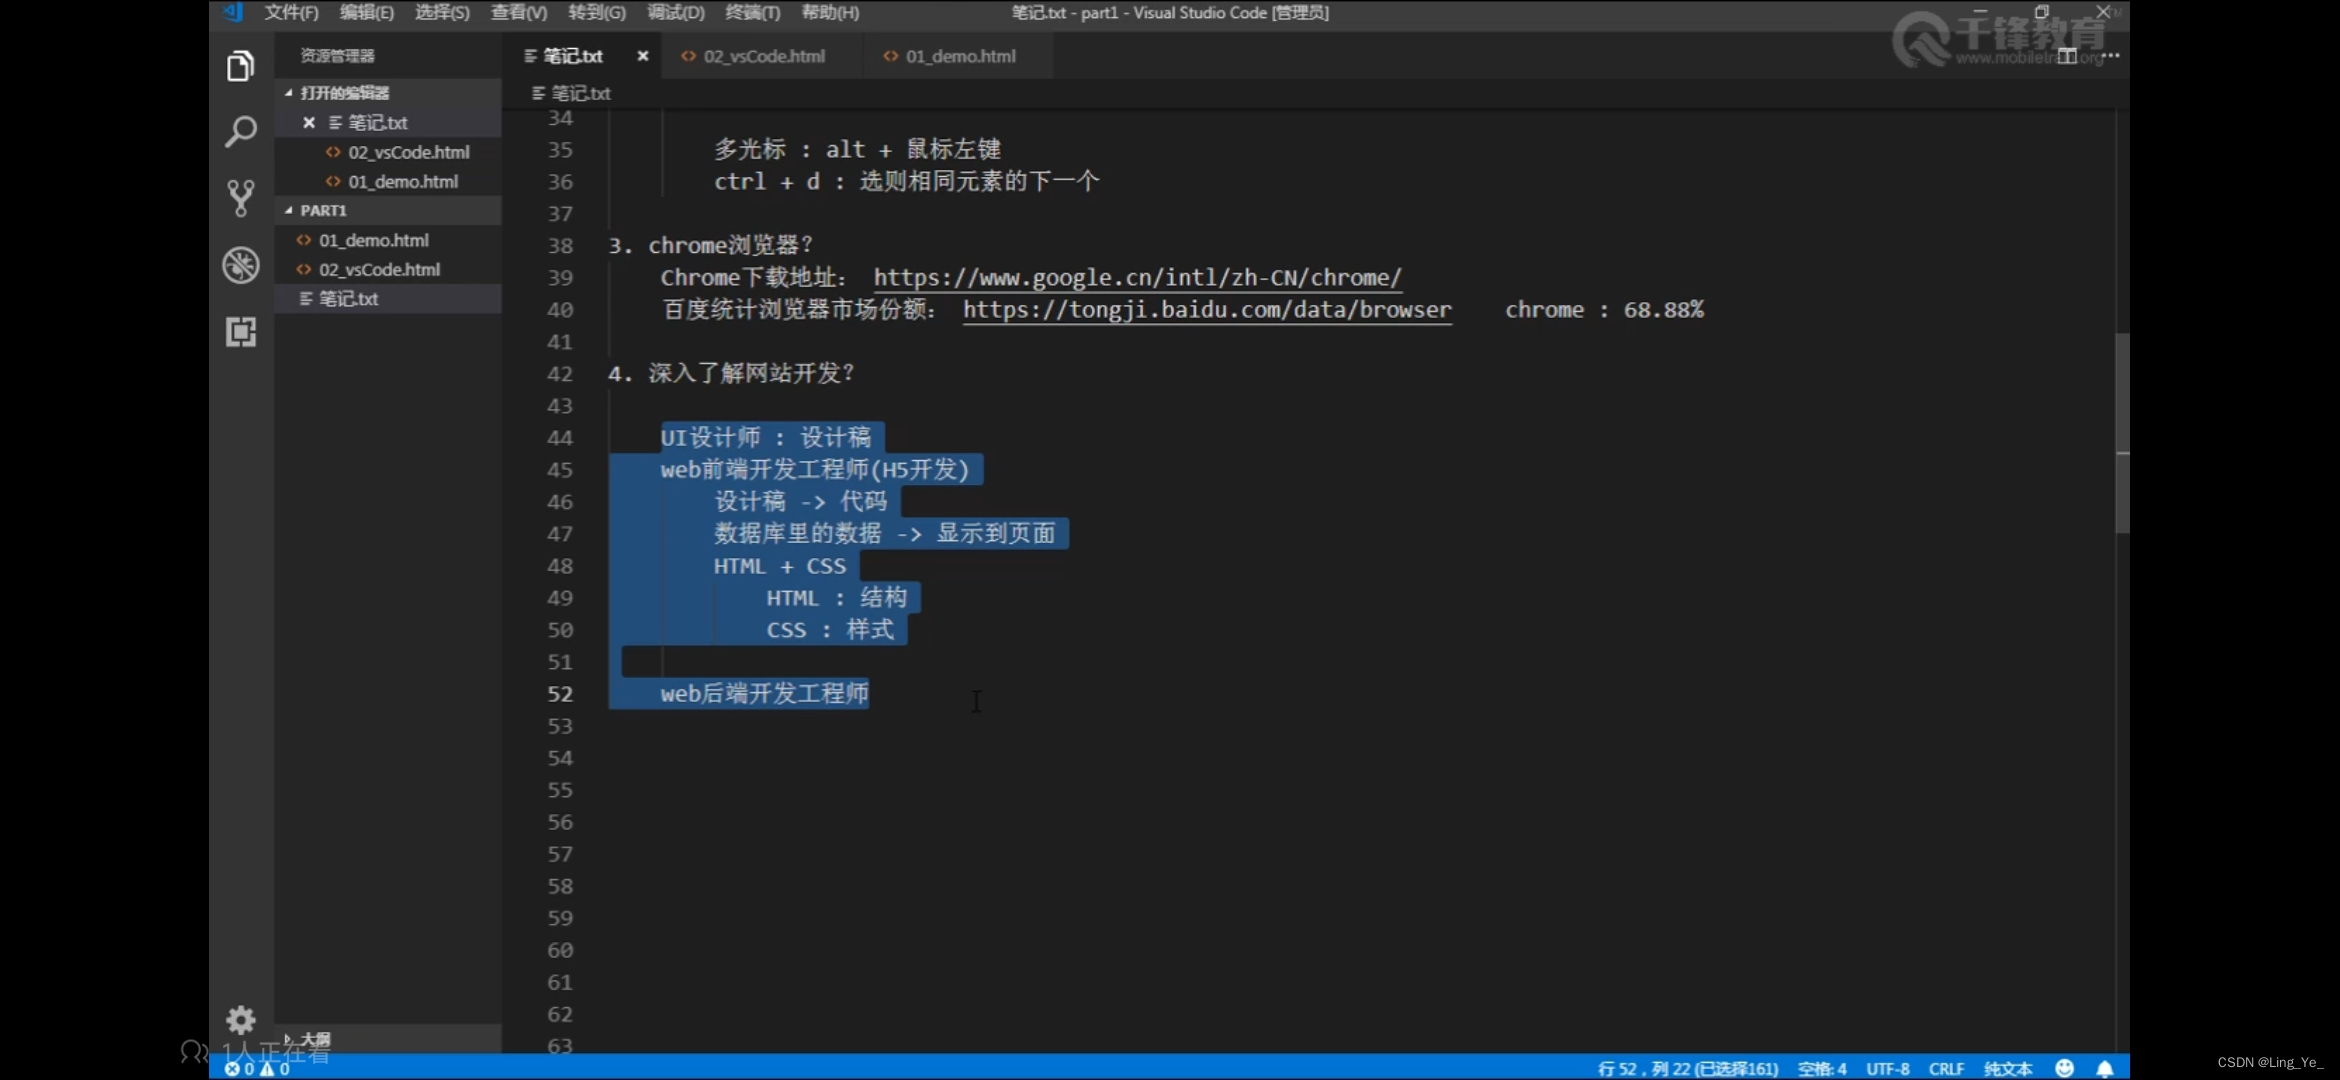Click the split editor icon
The height and width of the screenshot is (1080, 2340).
point(2067,56)
